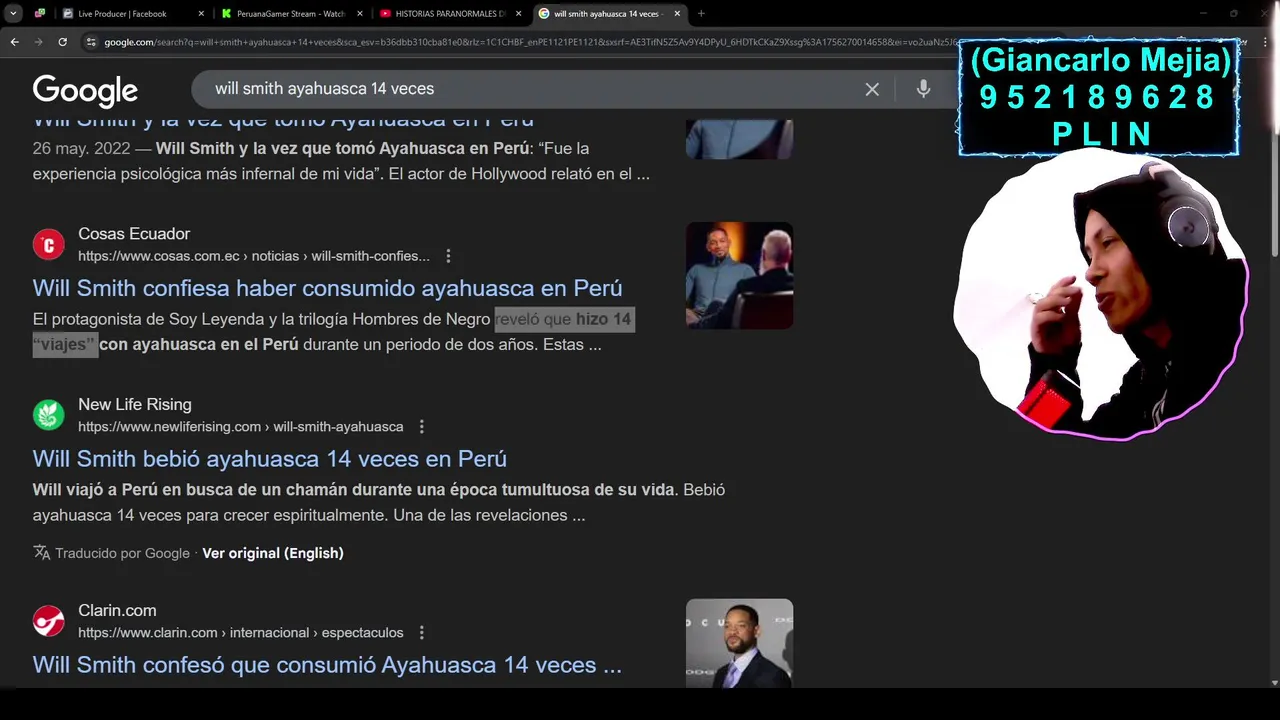Click the scrollbar down arrow
Viewport: 1280px width, 720px height.
[1274, 683]
